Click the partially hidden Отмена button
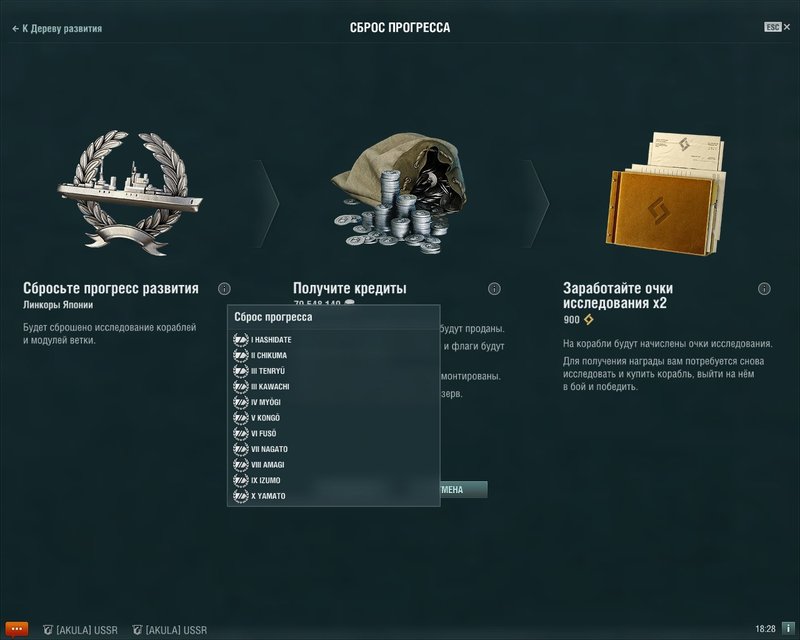The height and width of the screenshot is (640, 800). point(463,489)
